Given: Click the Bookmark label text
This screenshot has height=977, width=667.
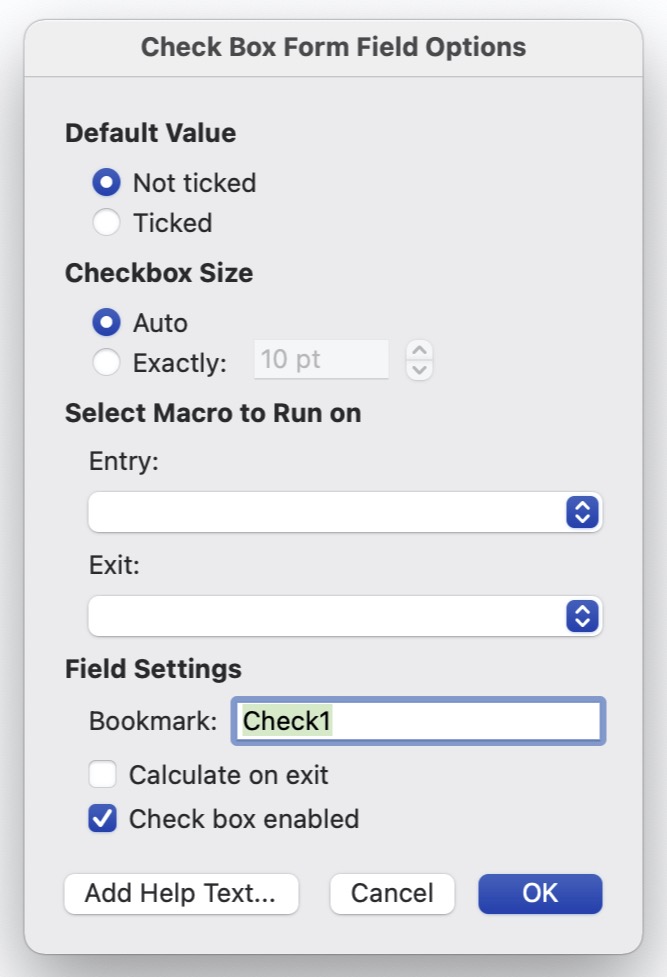Looking at the screenshot, I should pyautogui.click(x=152, y=721).
